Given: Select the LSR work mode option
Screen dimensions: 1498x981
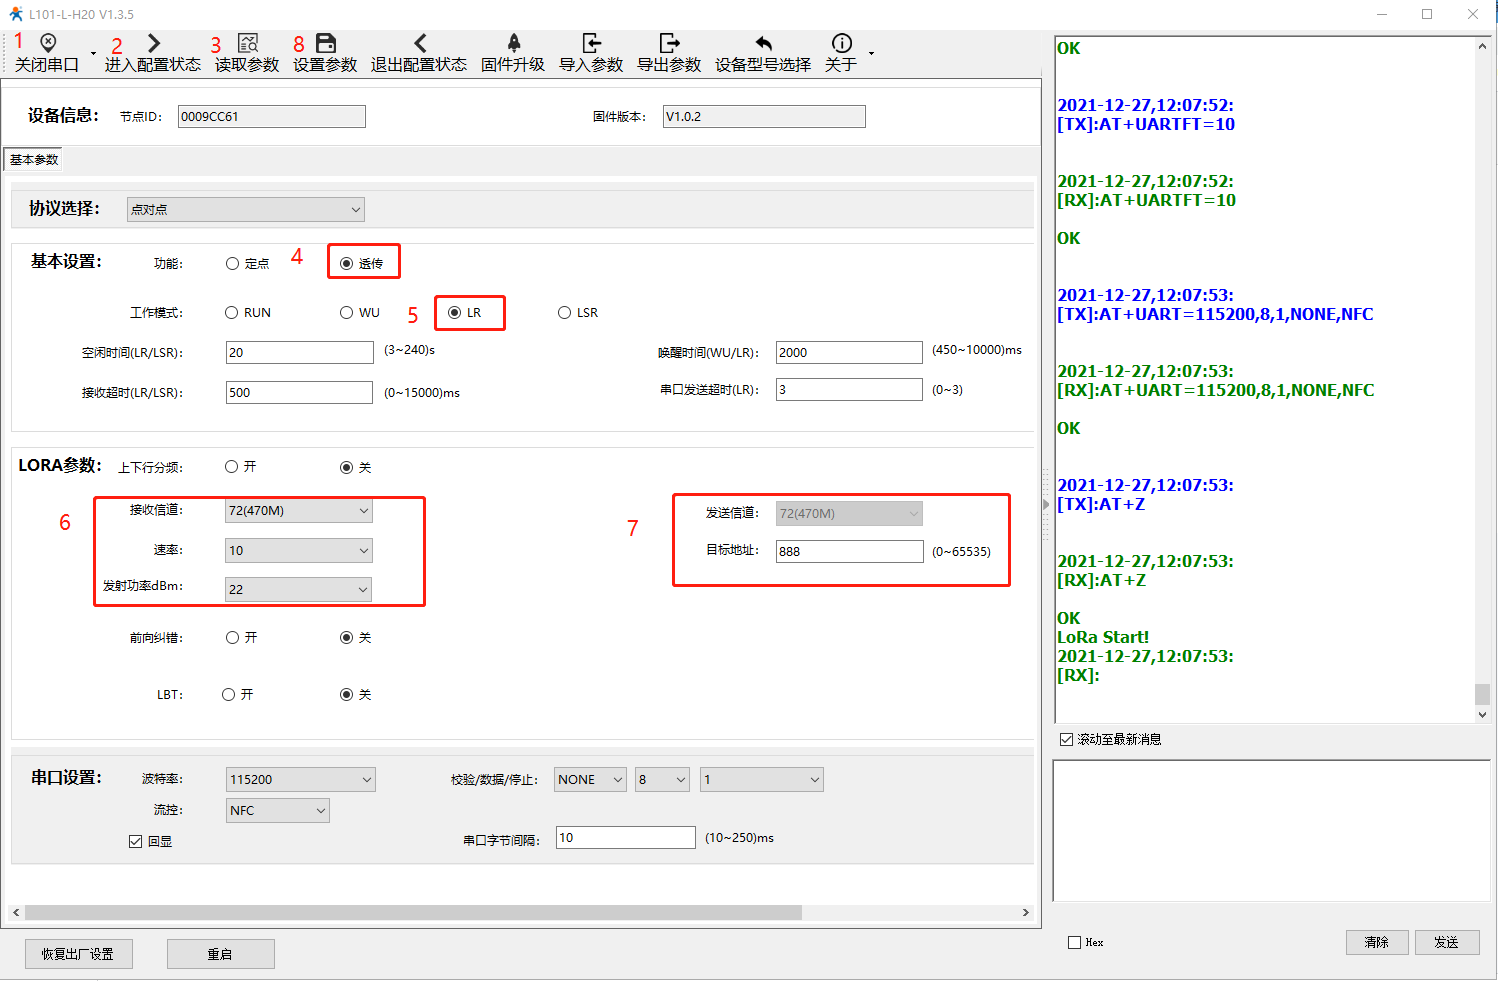Looking at the screenshot, I should [x=565, y=313].
